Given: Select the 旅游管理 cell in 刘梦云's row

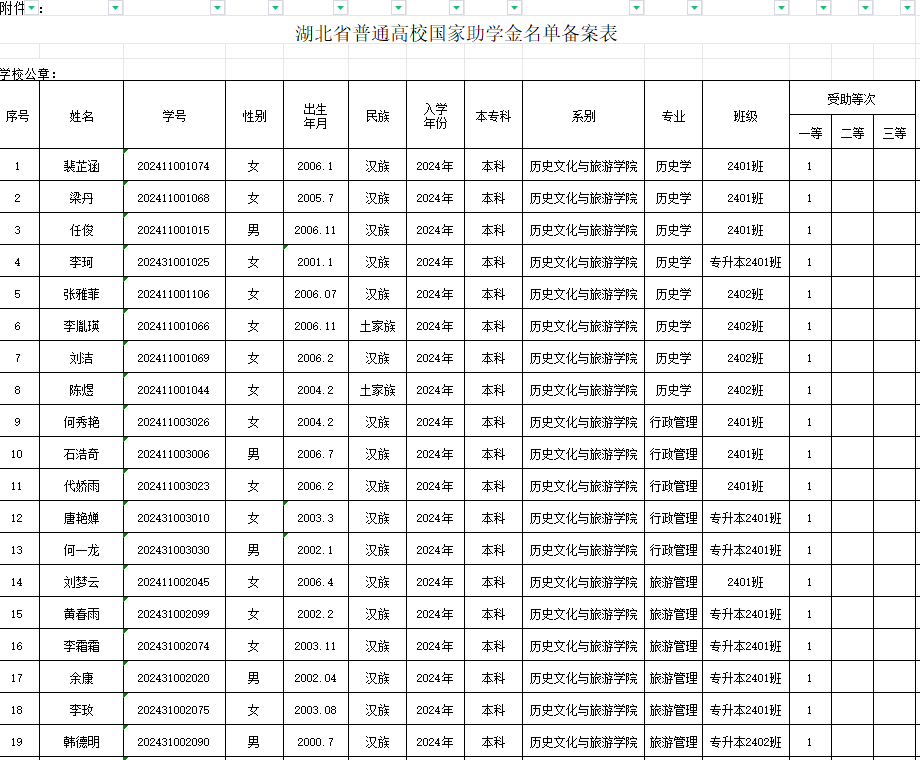Looking at the screenshot, I should (x=673, y=582).
